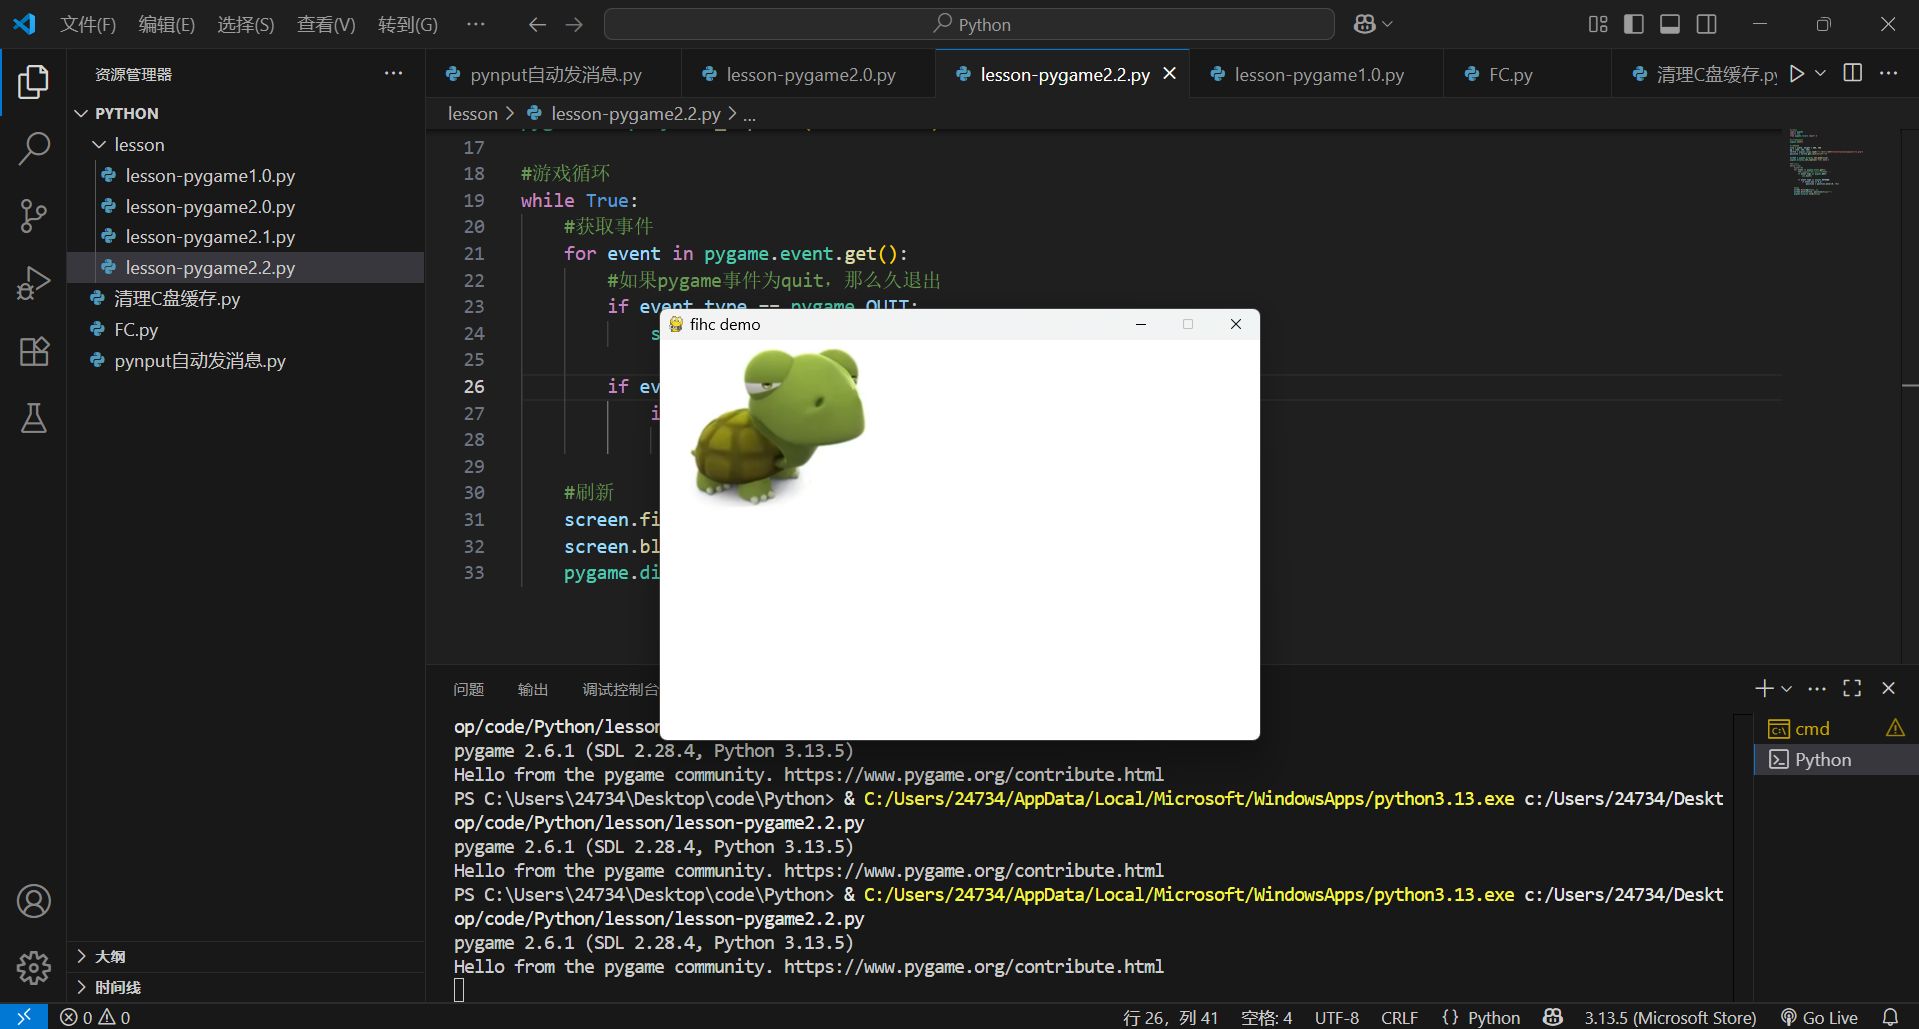Screen dimensions: 1919x1029
Task: Open Explorer views and more actions ellipsis
Action: click(393, 74)
